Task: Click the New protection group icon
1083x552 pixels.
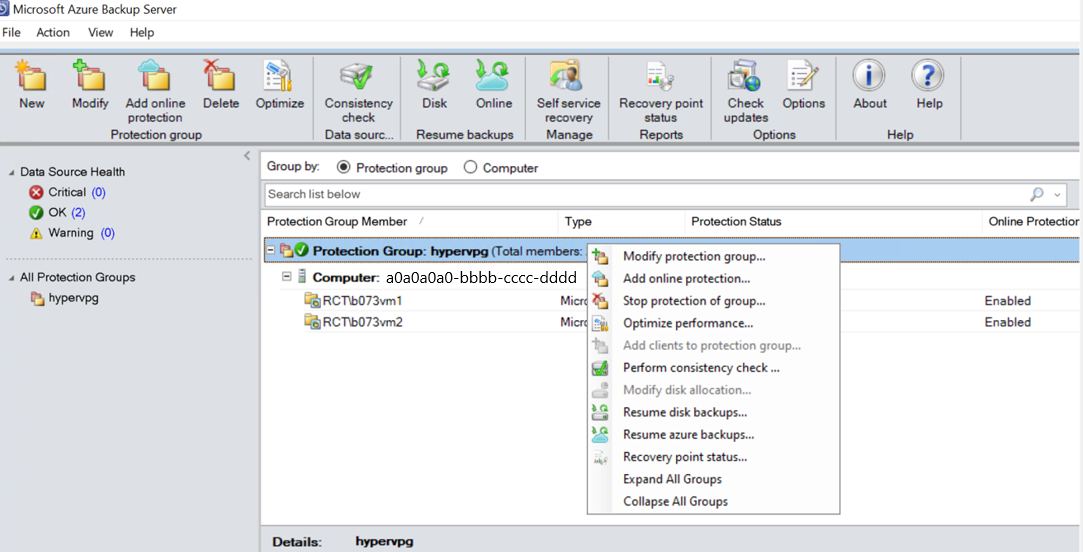Action: (31, 75)
